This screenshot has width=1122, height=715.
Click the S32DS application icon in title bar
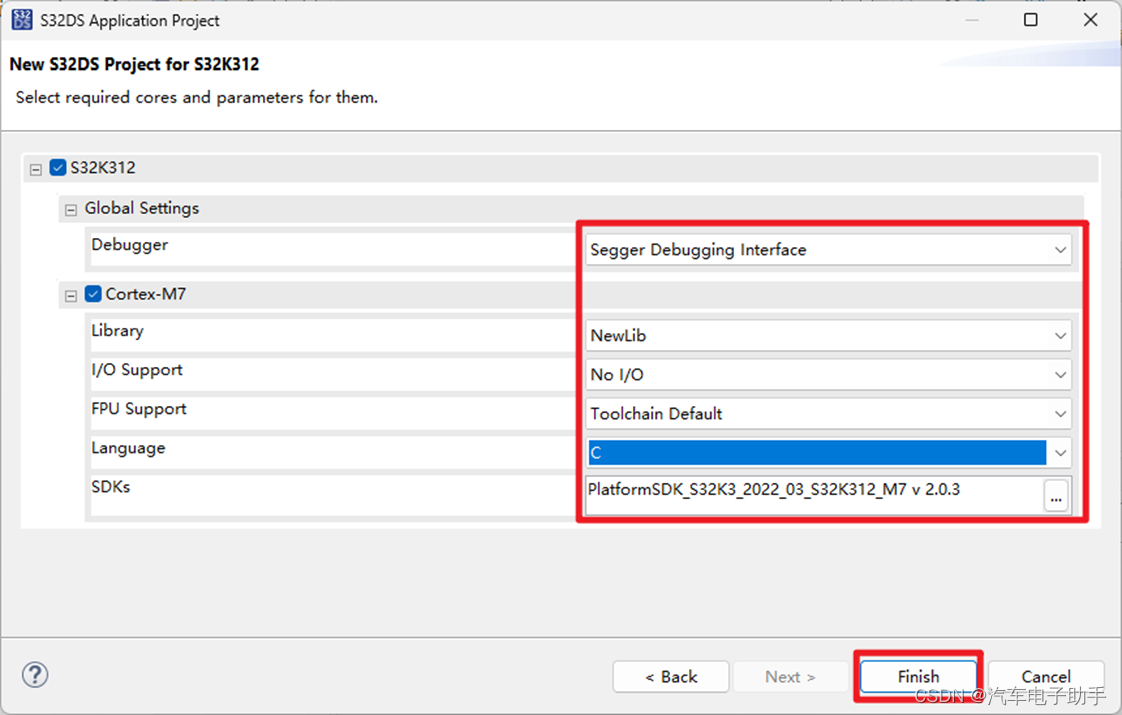[x=21, y=19]
